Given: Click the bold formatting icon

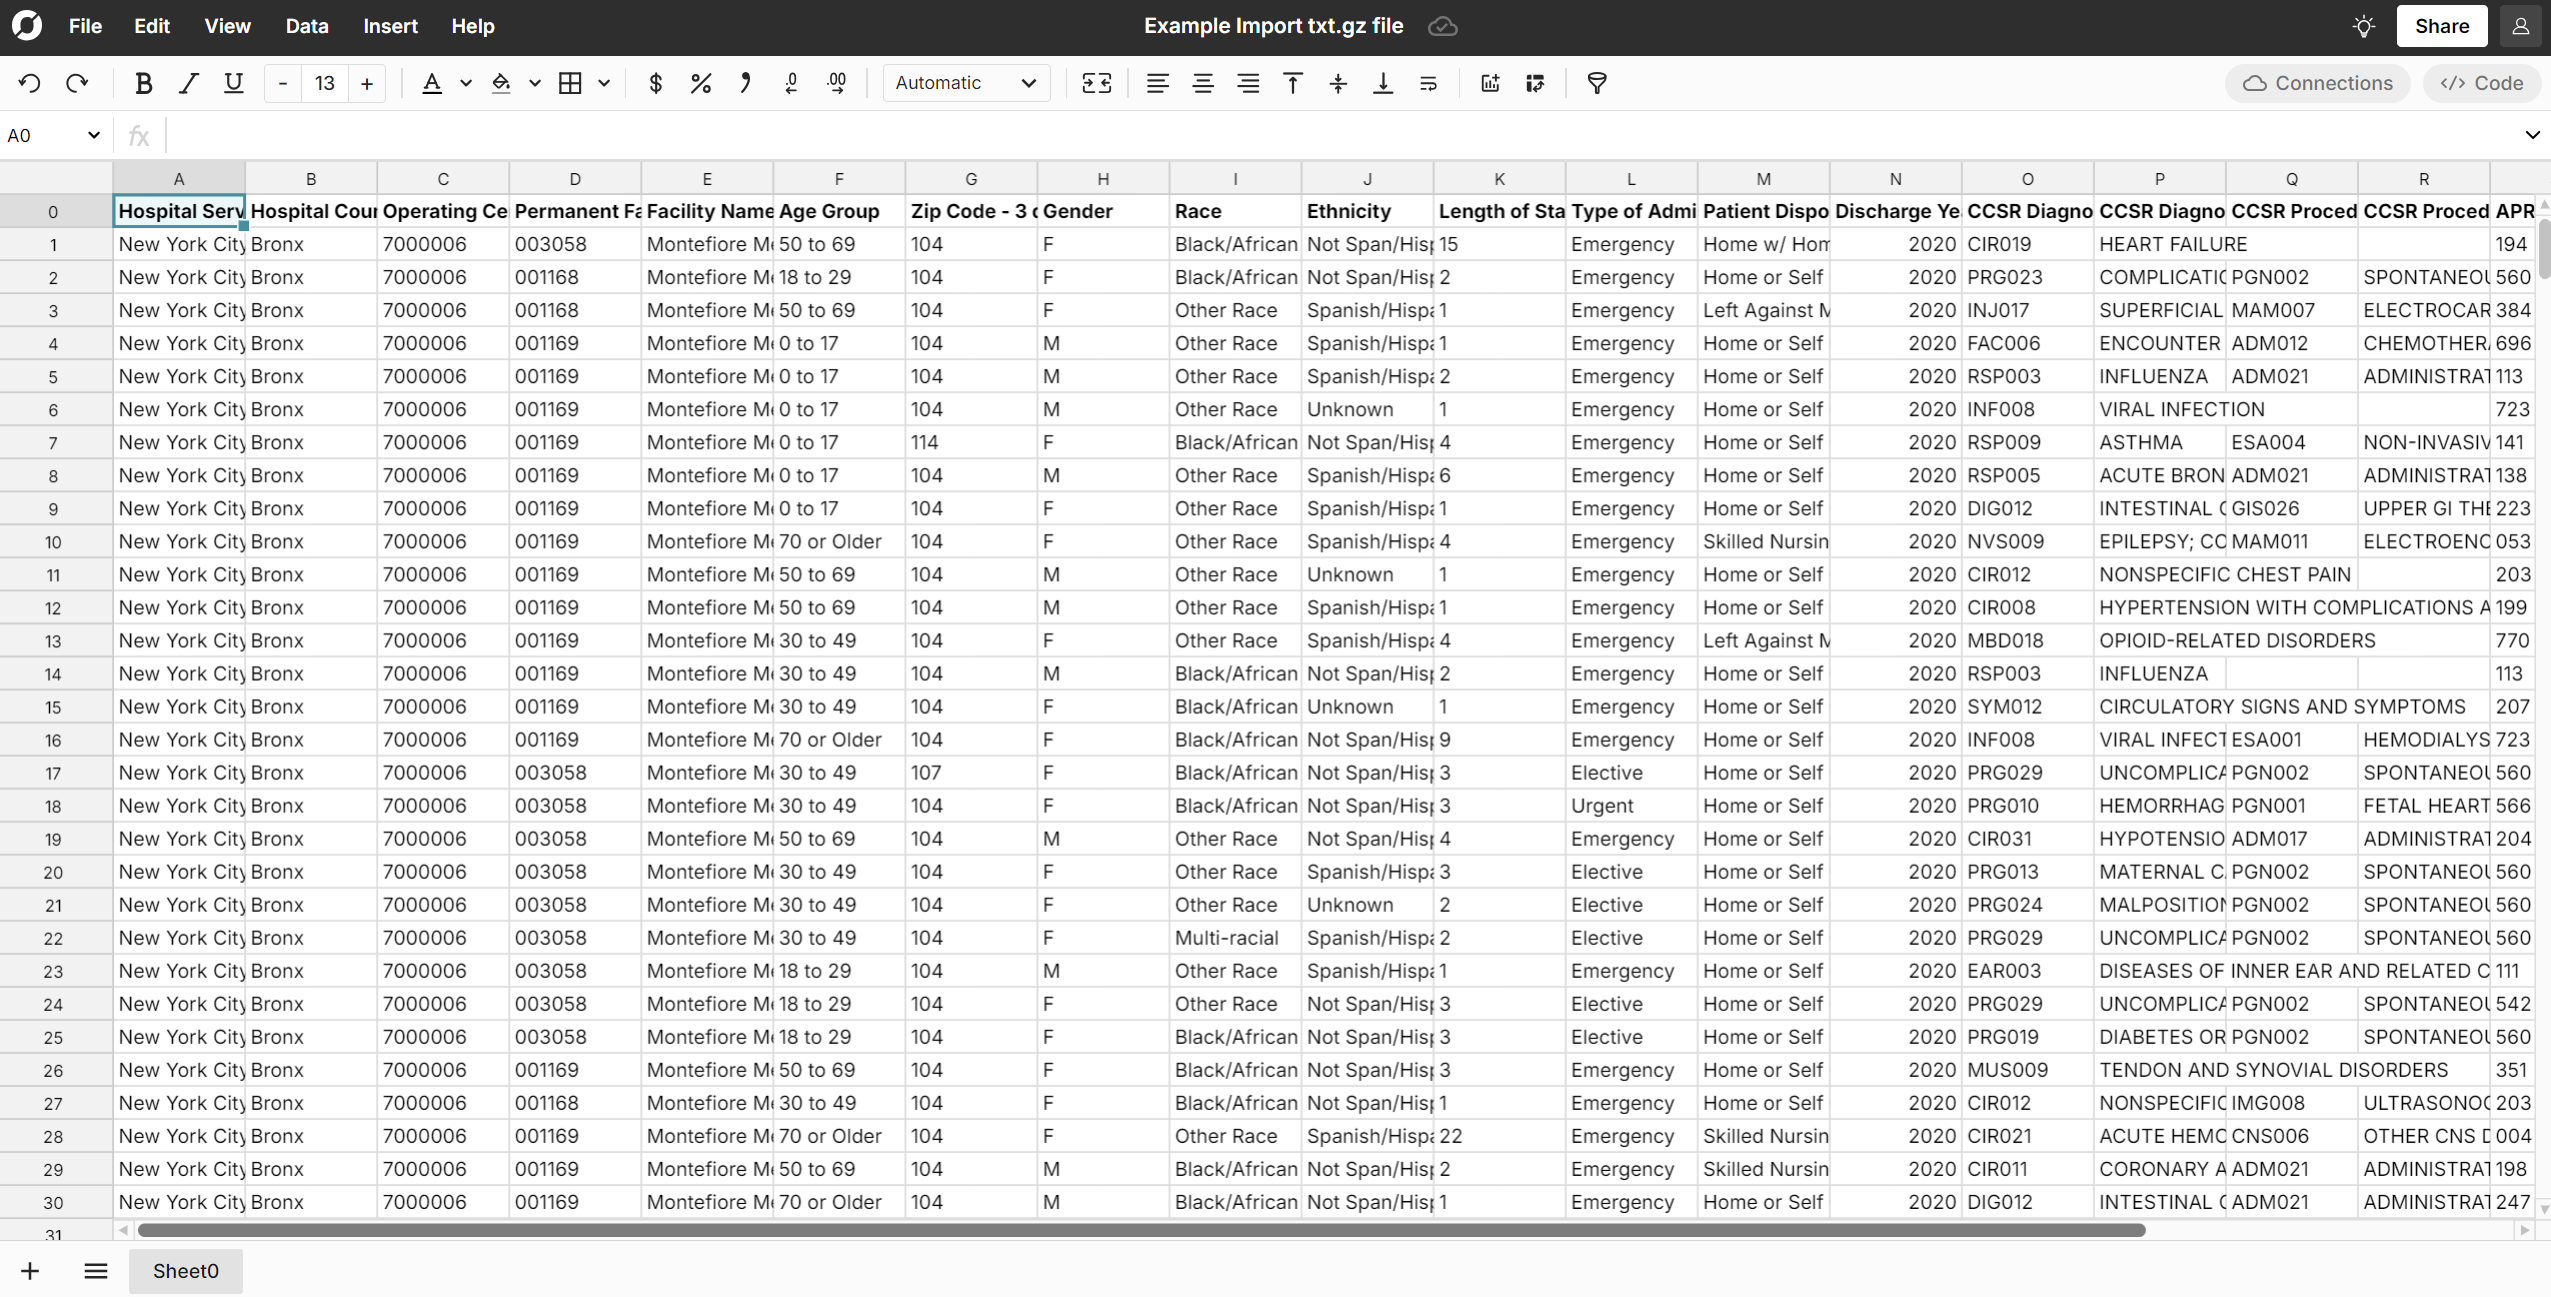Looking at the screenshot, I should tap(142, 83).
